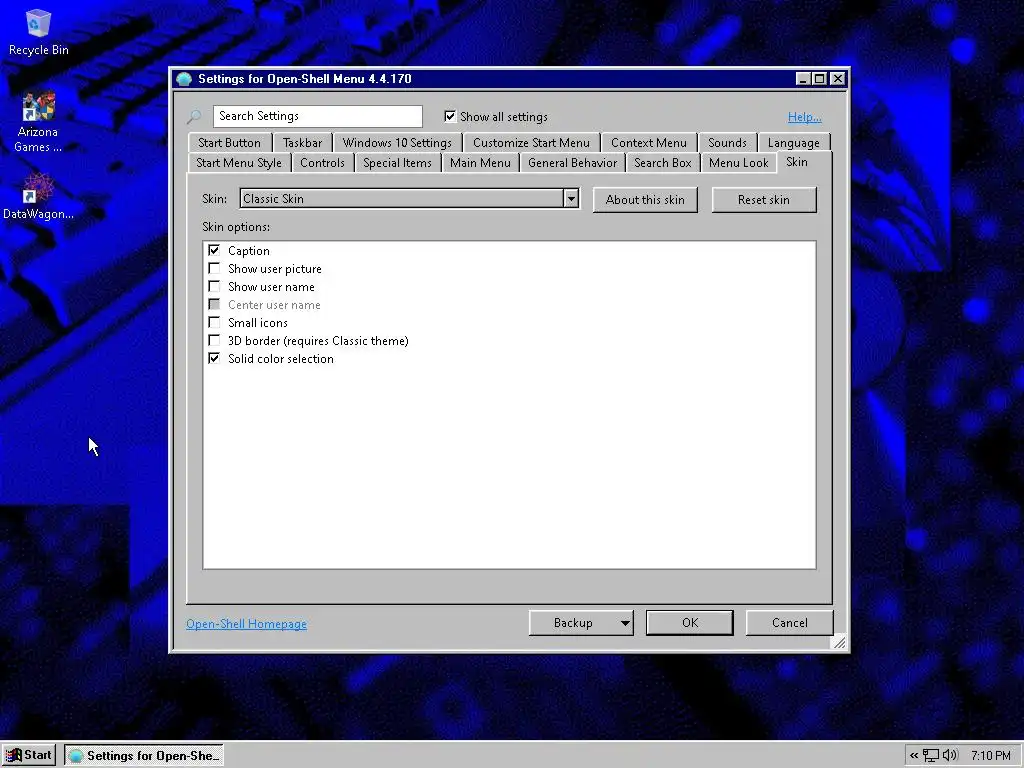Open the Start button on taskbar
The image size is (1024, 768).
pos(29,755)
